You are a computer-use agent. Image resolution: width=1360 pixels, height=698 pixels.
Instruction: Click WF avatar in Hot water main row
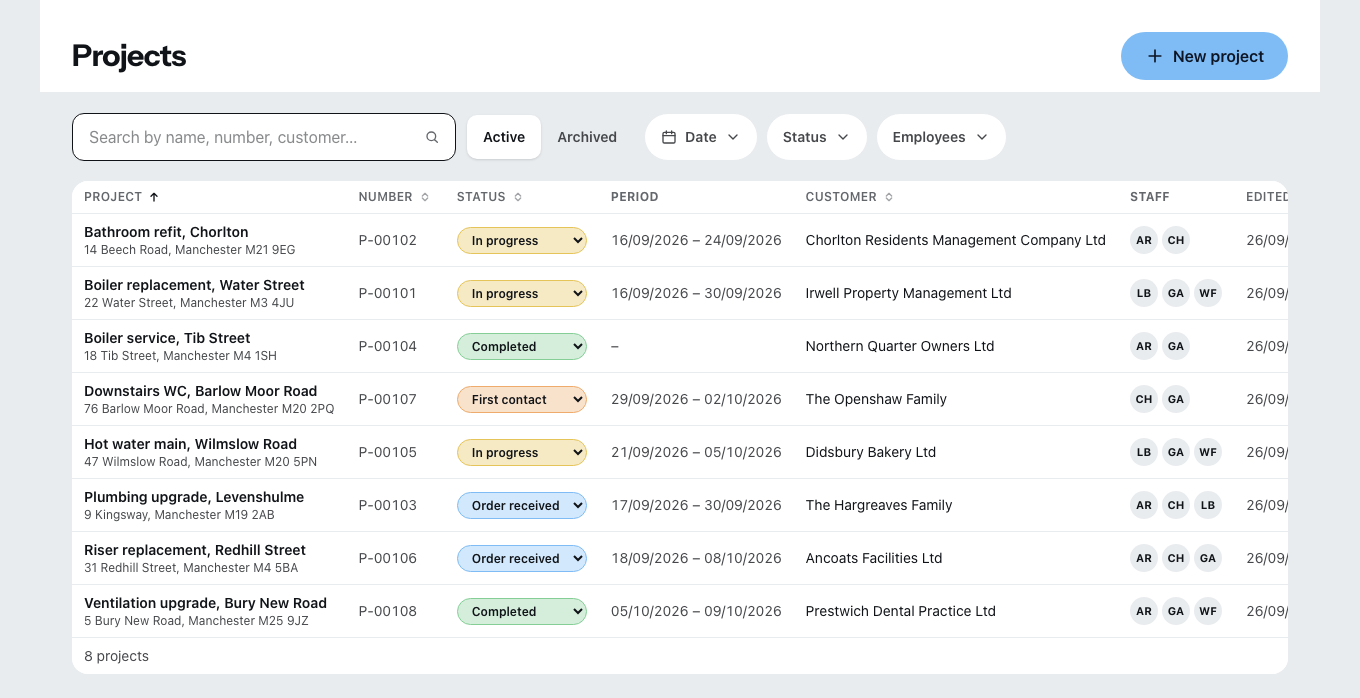pos(1208,452)
